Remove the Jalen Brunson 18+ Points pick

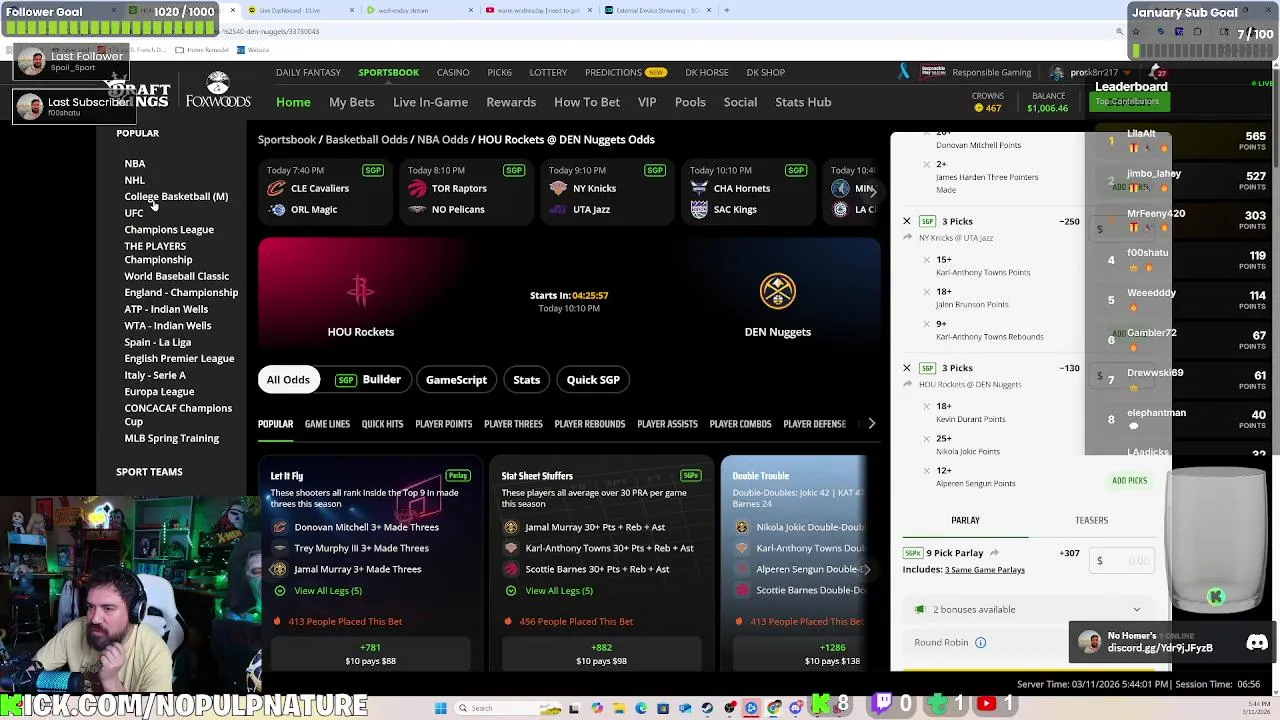click(927, 291)
